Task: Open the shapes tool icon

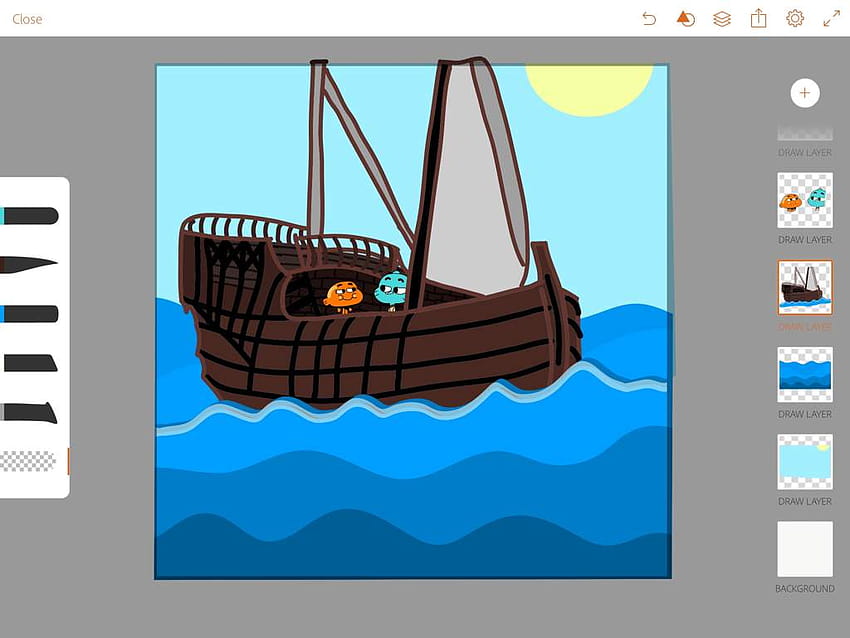Action: pos(686,19)
